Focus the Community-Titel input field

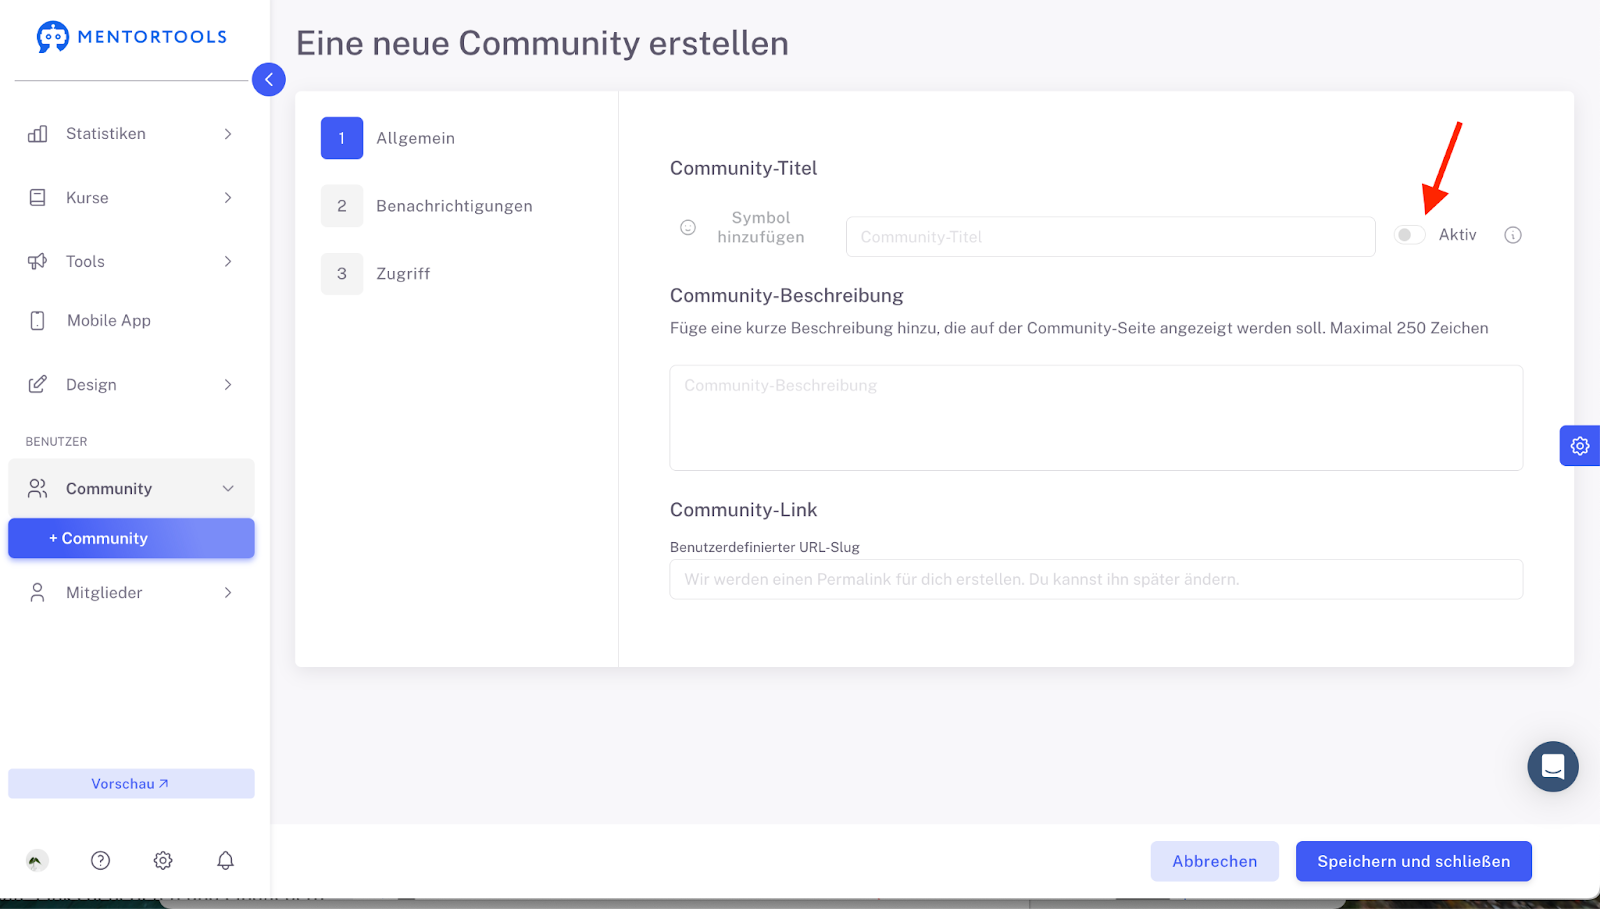coord(1110,237)
